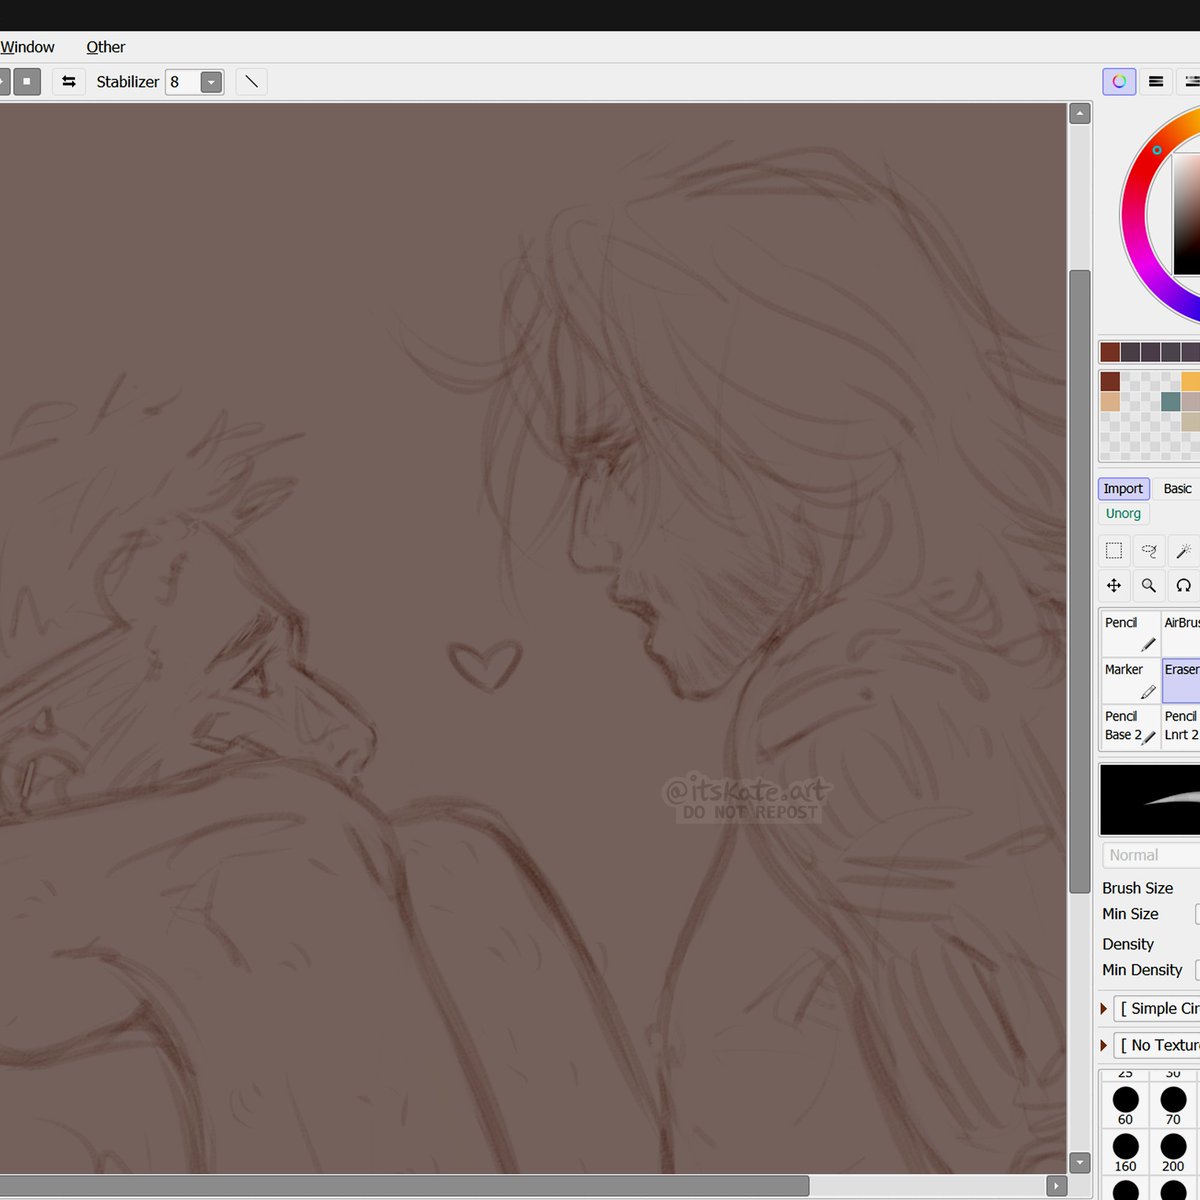Expand the No Texture section

point(1104,1045)
